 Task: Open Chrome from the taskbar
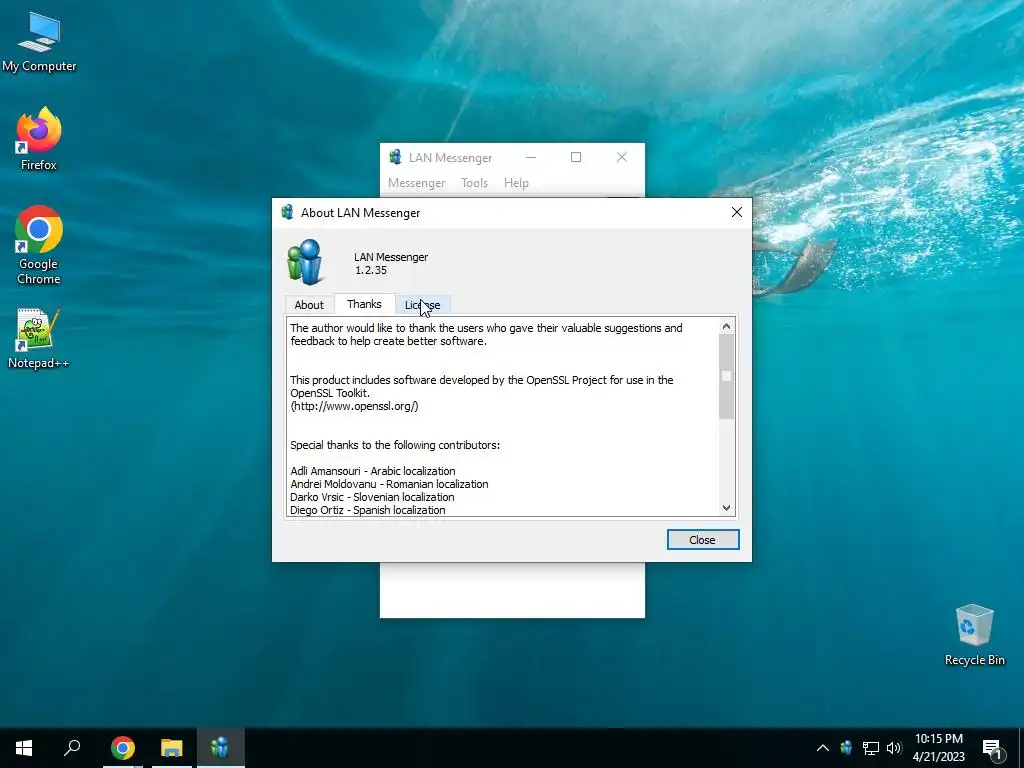click(123, 748)
